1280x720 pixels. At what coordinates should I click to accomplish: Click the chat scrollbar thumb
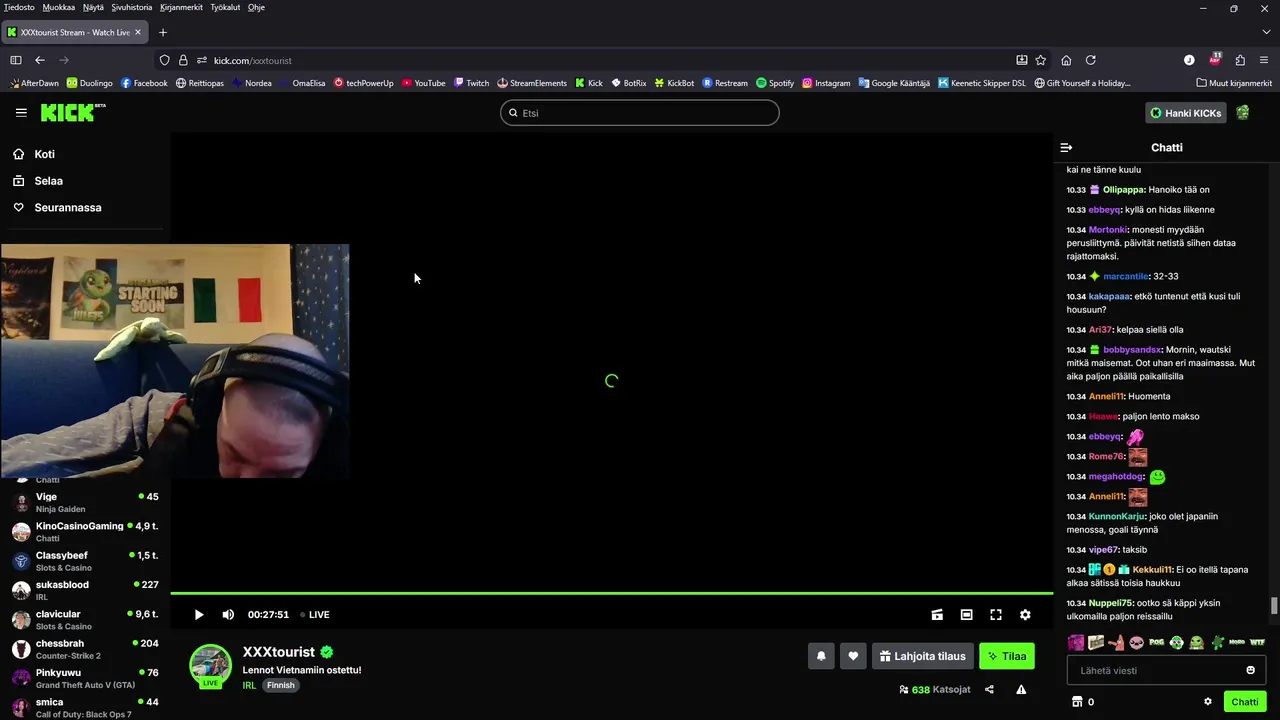[1273, 606]
